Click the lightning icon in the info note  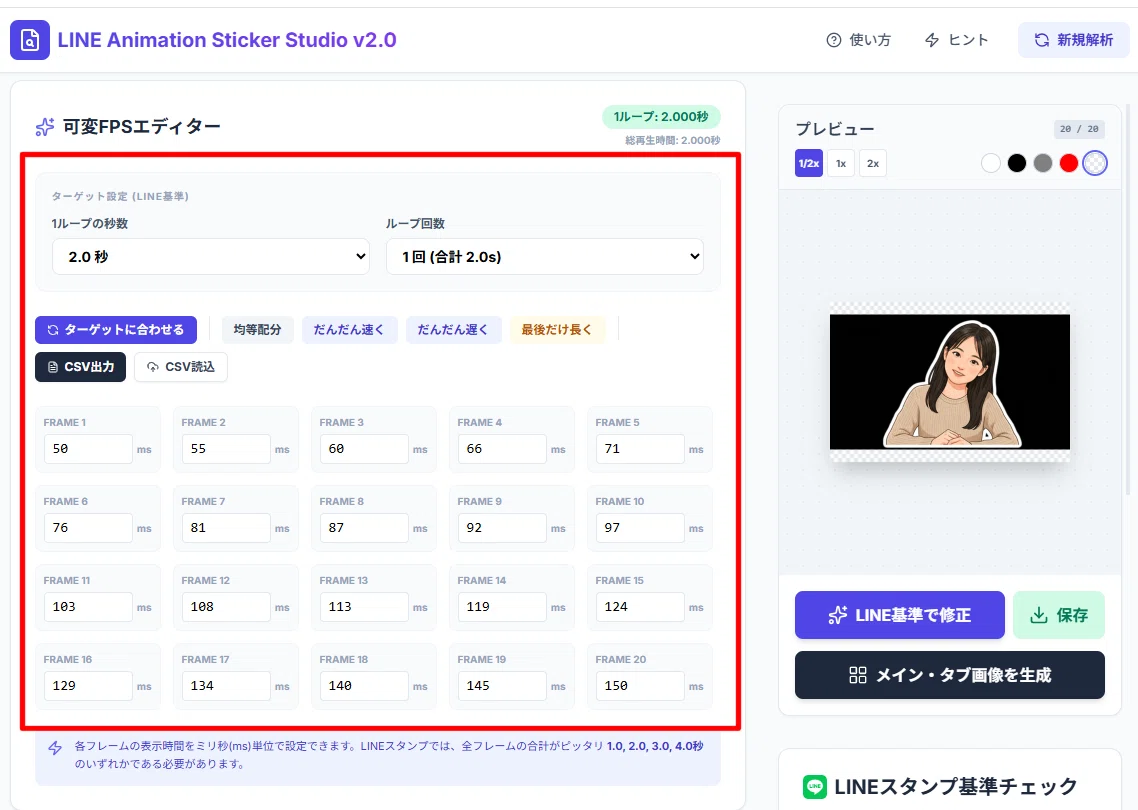tap(55, 748)
